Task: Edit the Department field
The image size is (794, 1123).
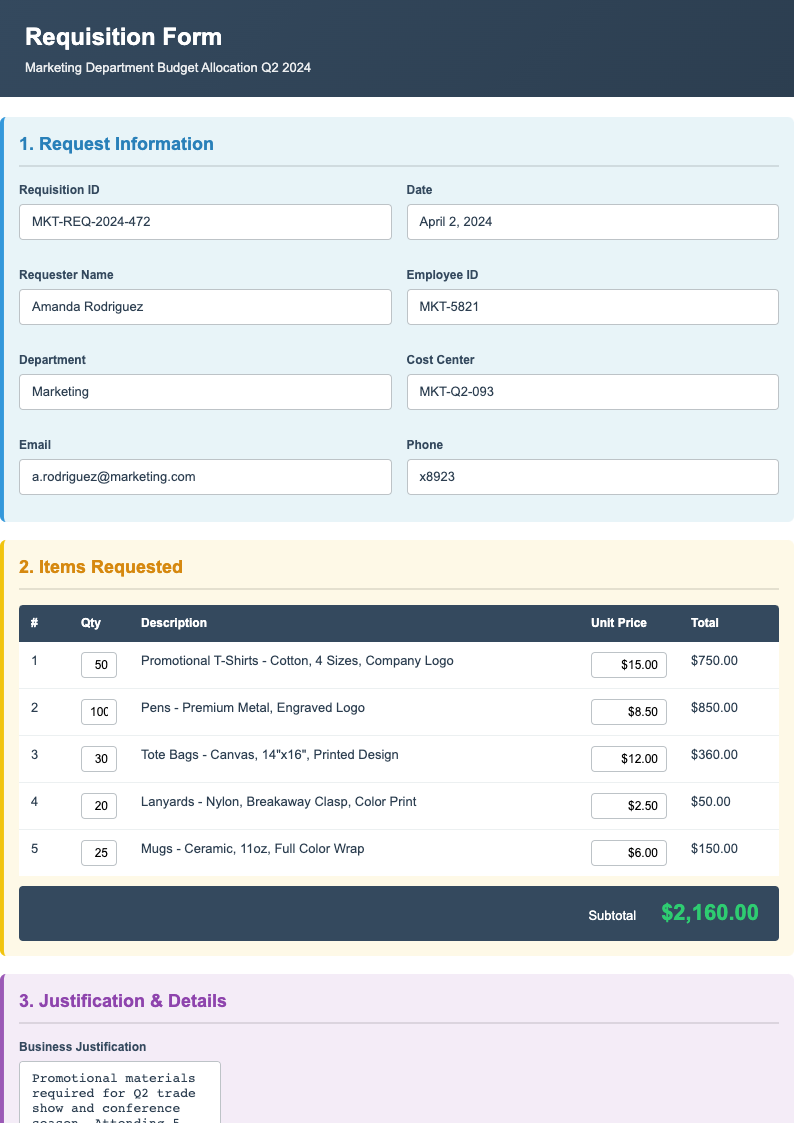Action: pos(205,392)
